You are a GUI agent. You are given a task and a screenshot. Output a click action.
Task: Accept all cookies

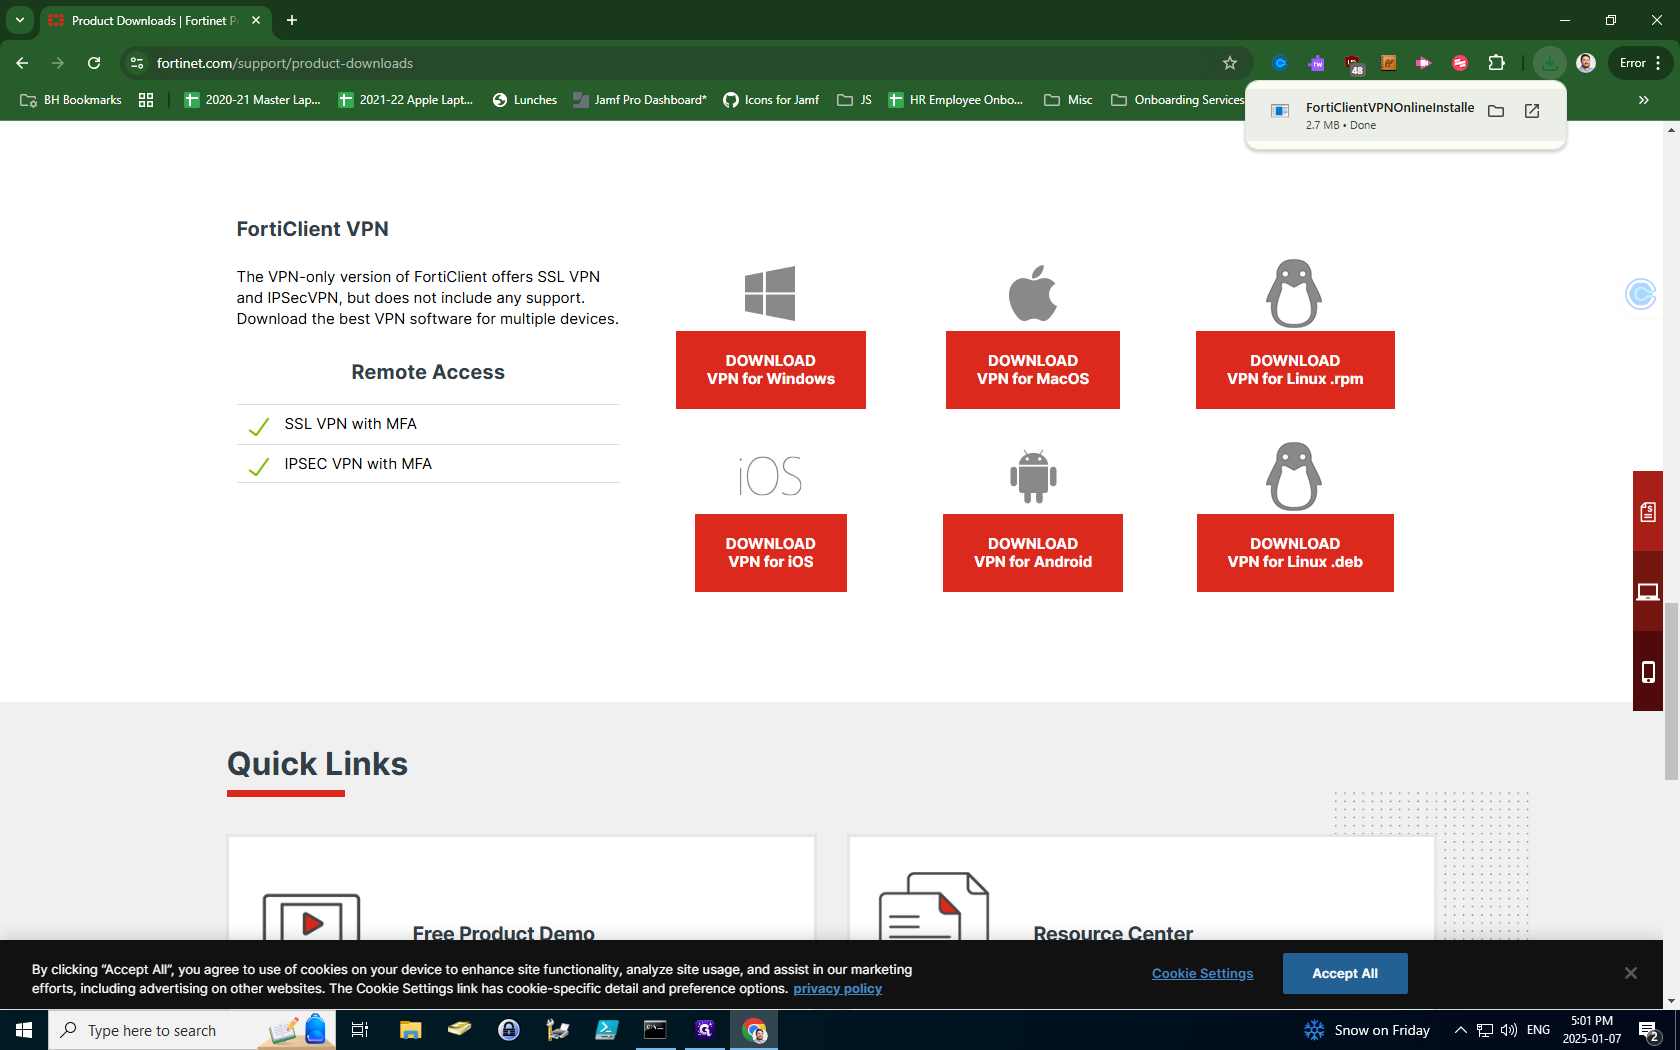click(x=1345, y=973)
